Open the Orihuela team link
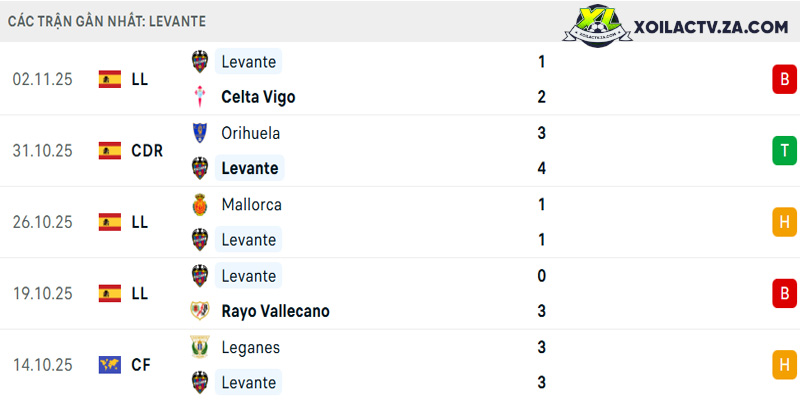This screenshot has width=800, height=400. [251, 133]
